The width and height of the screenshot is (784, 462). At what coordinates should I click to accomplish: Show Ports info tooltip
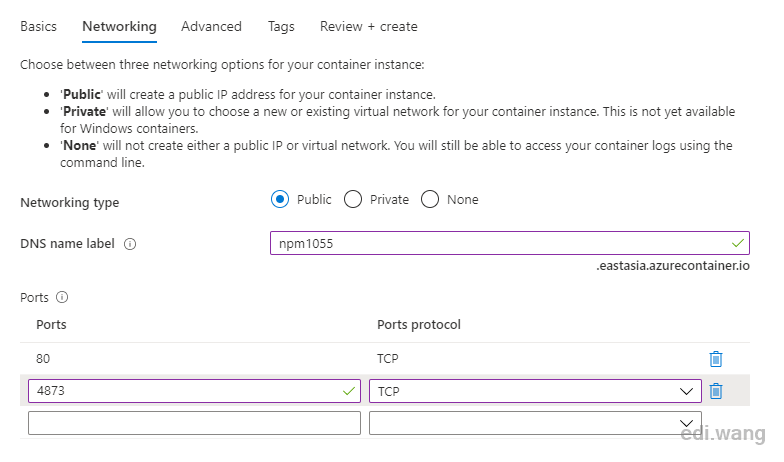coord(62,298)
